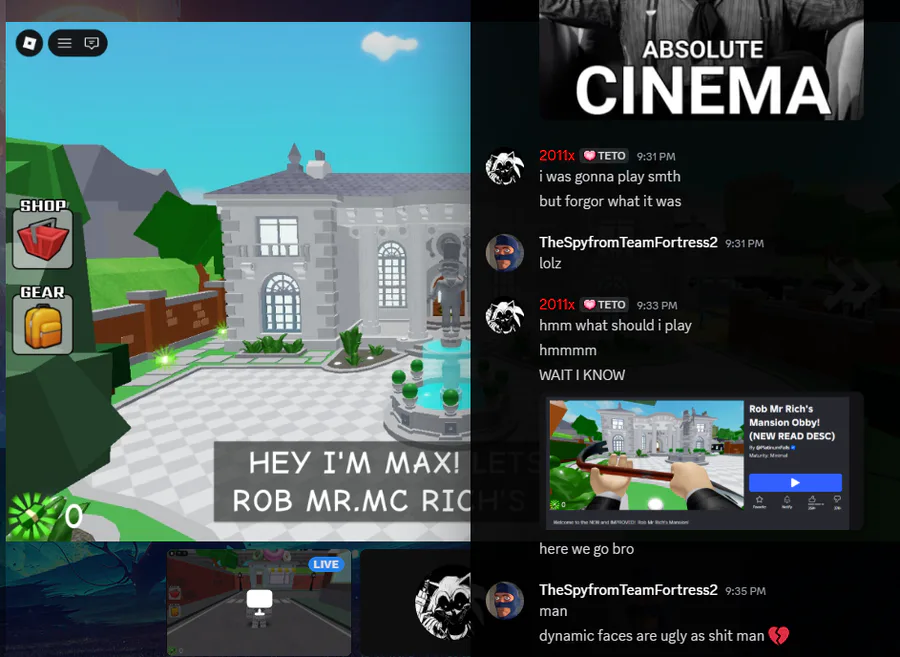
Task: Click 2011x avatar beside 9:31 PM message
Action: click(x=505, y=166)
